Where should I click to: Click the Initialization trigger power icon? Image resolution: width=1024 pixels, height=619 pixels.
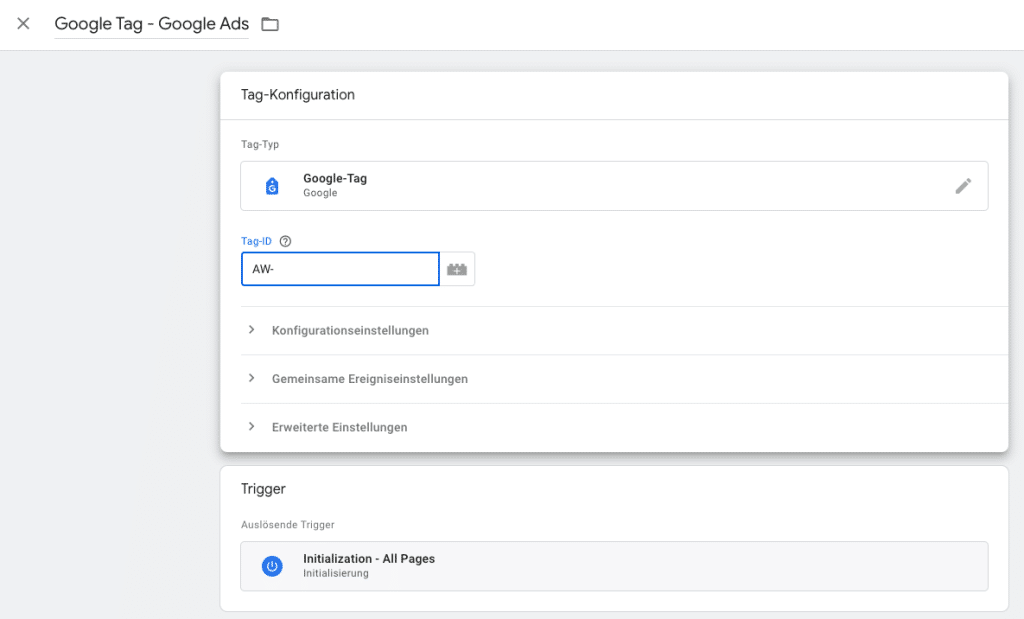pyautogui.click(x=272, y=566)
